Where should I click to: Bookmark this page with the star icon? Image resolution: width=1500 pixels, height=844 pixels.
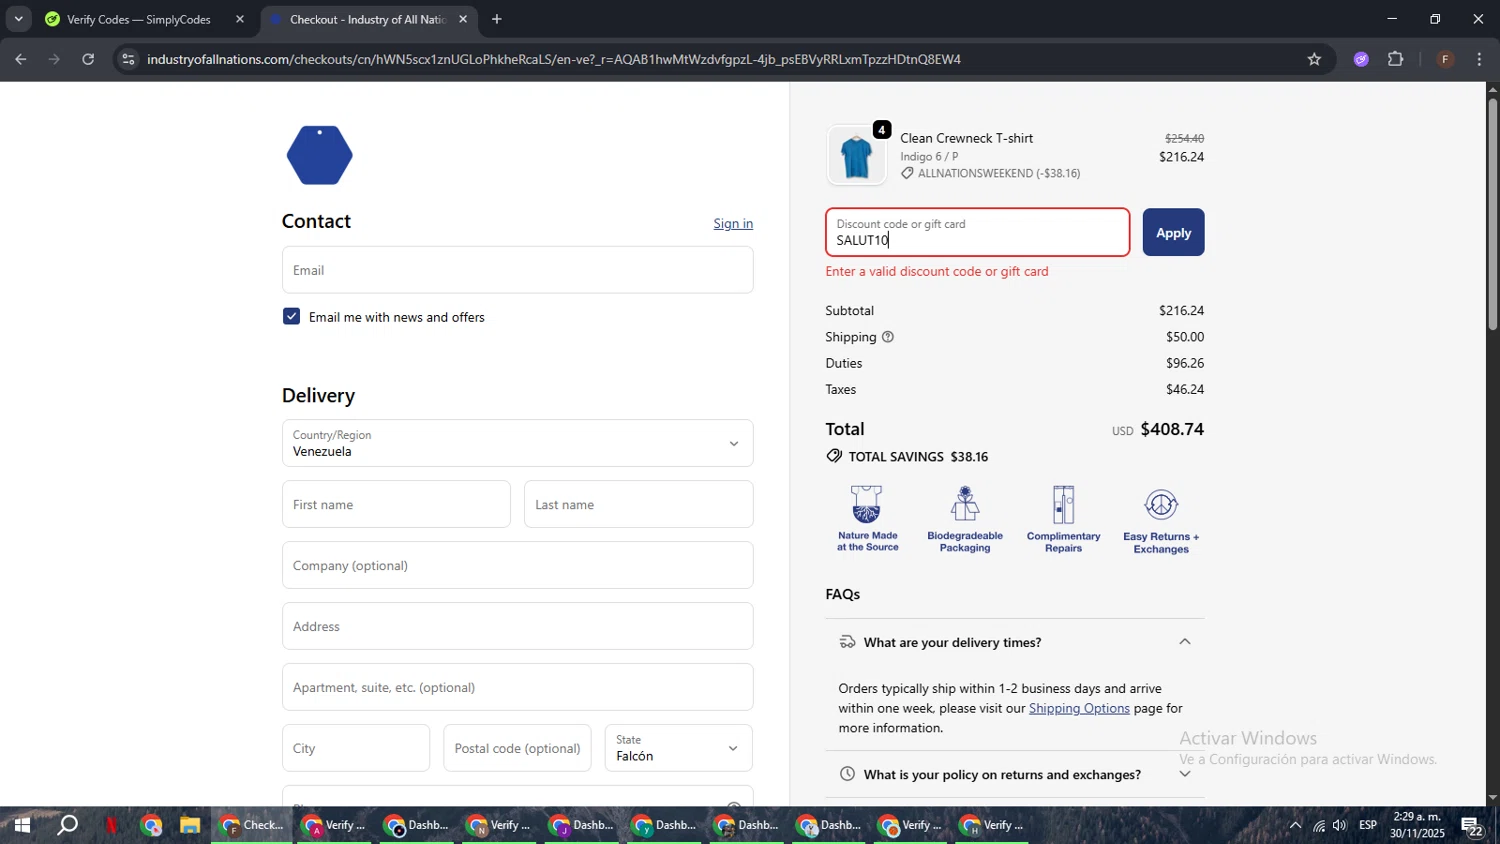(x=1314, y=59)
